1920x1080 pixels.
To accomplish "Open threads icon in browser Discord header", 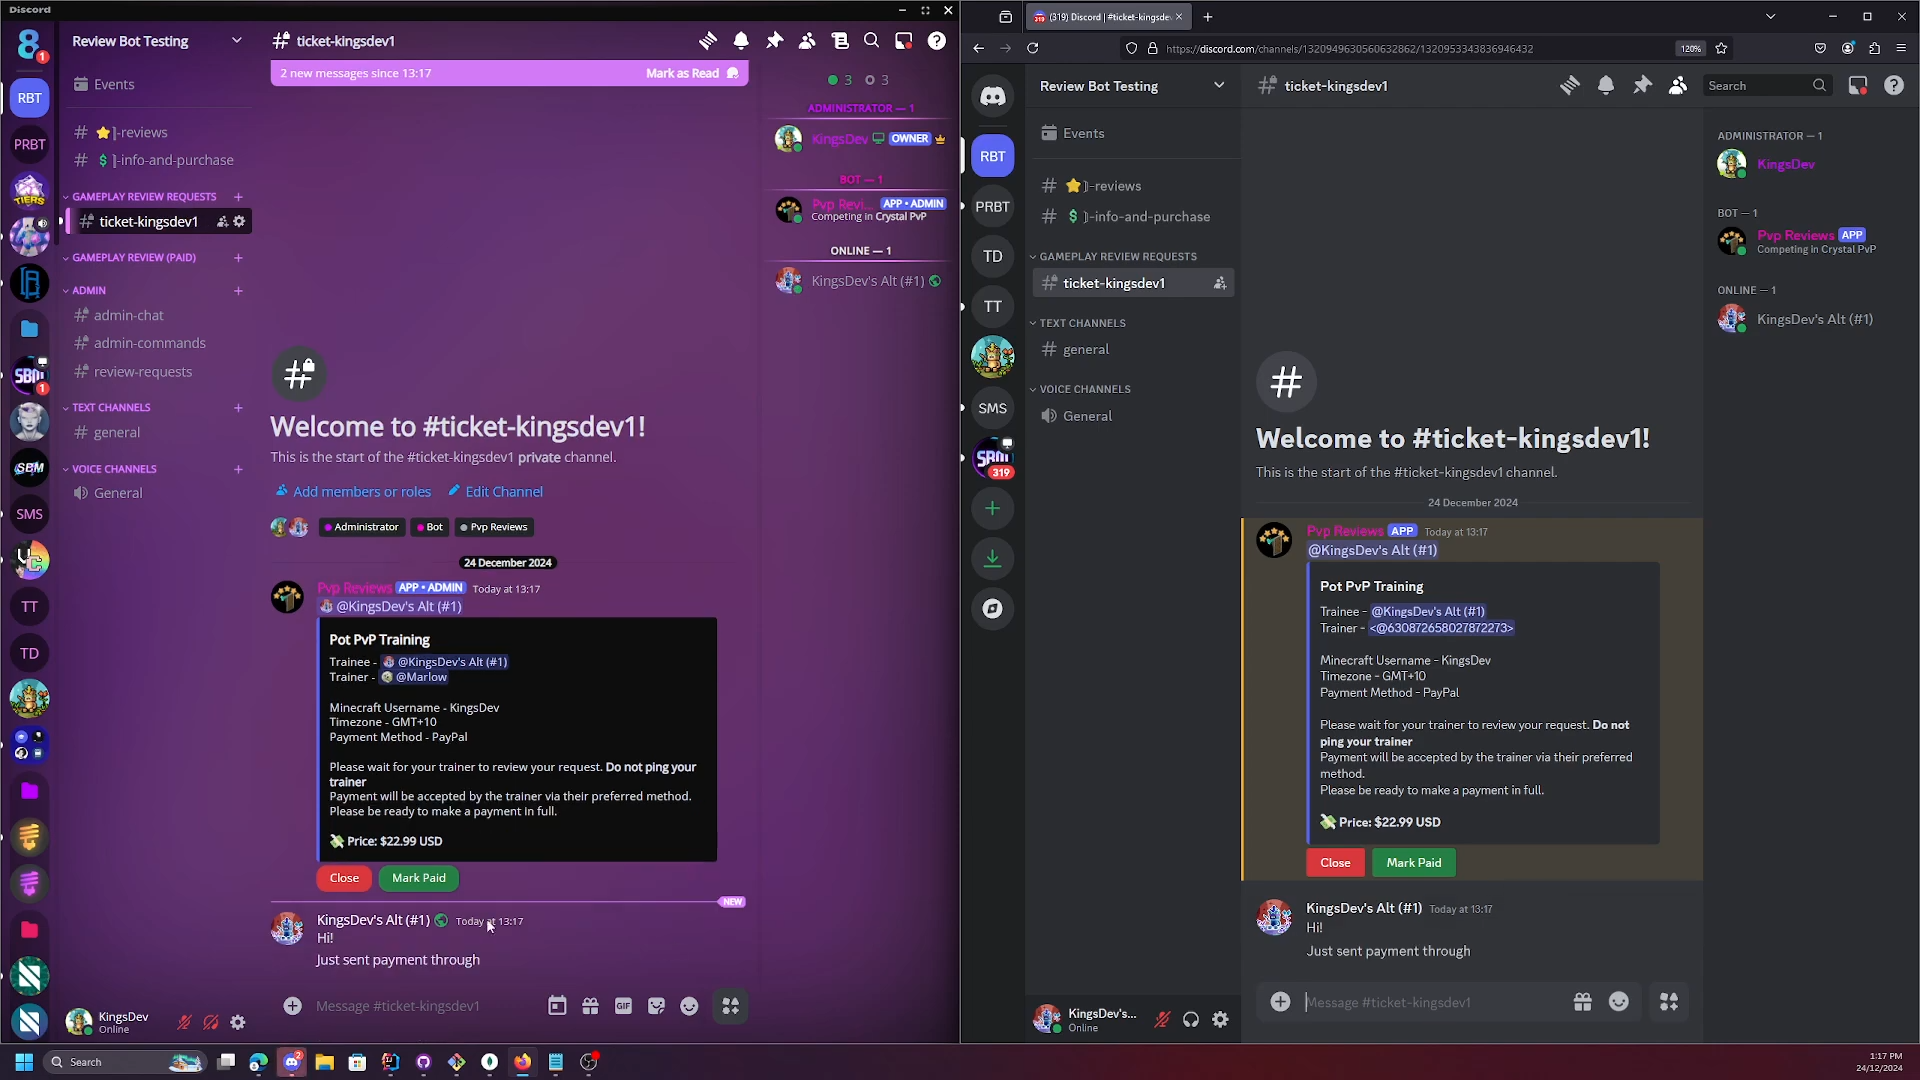I will tap(1569, 86).
